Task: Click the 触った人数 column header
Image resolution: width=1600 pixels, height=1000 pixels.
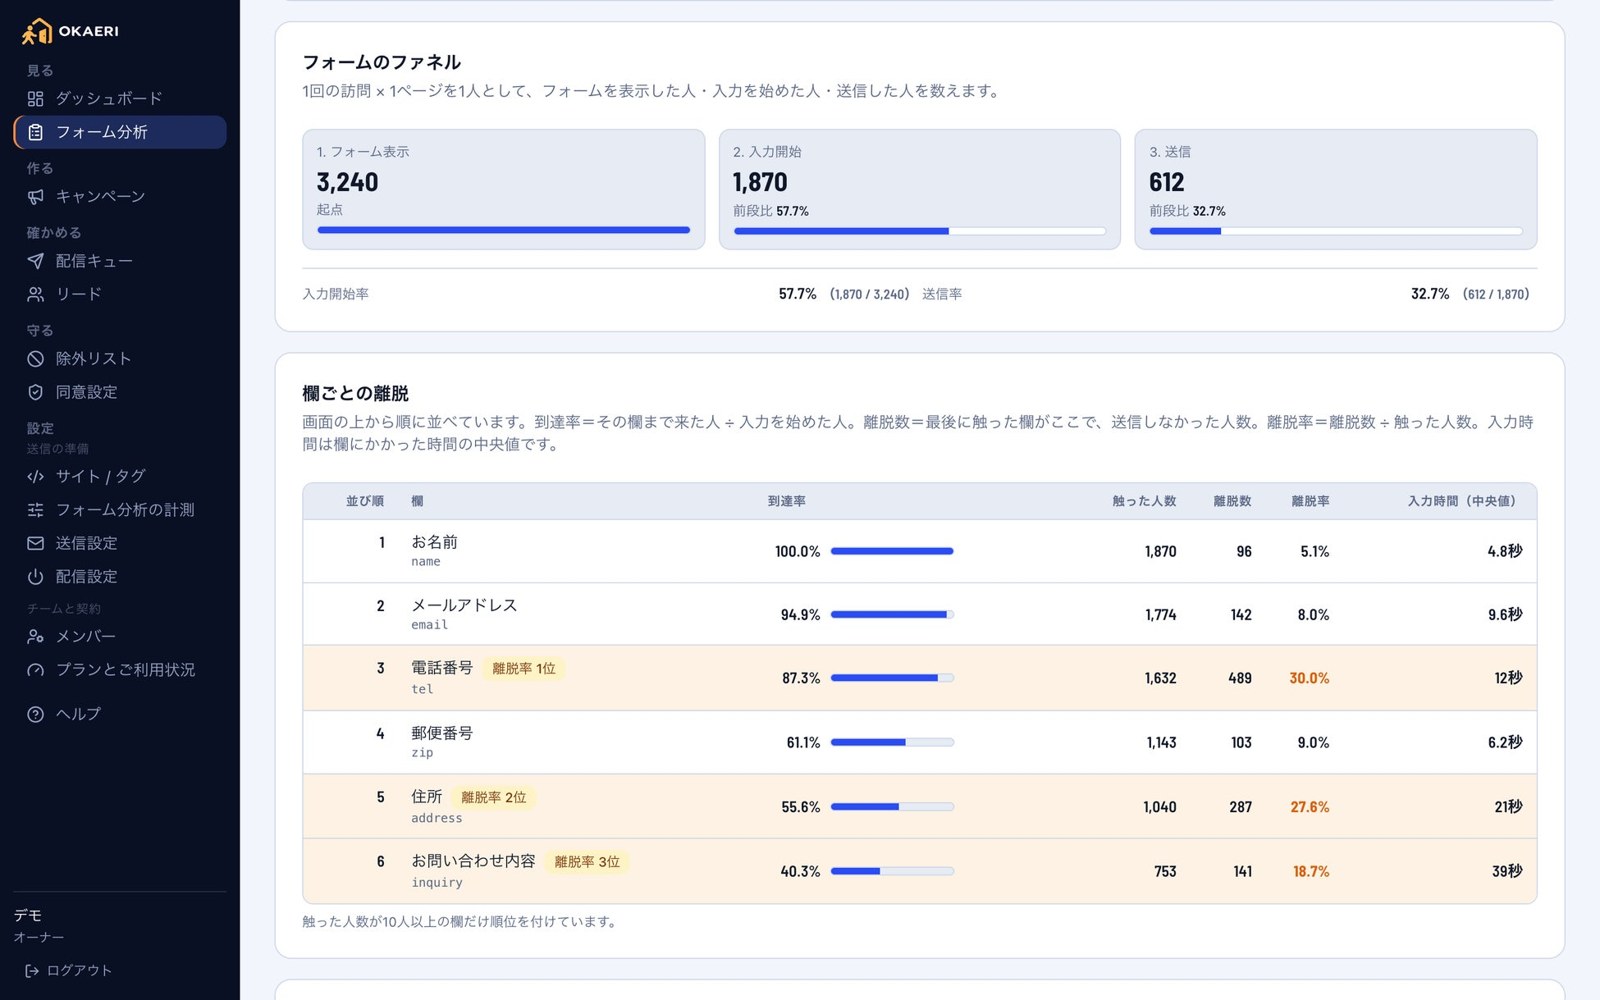Action: 1144,501
